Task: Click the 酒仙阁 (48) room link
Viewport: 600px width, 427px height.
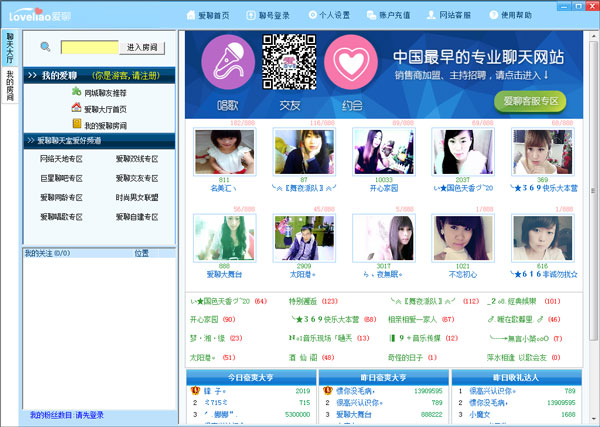Action: 311,357
